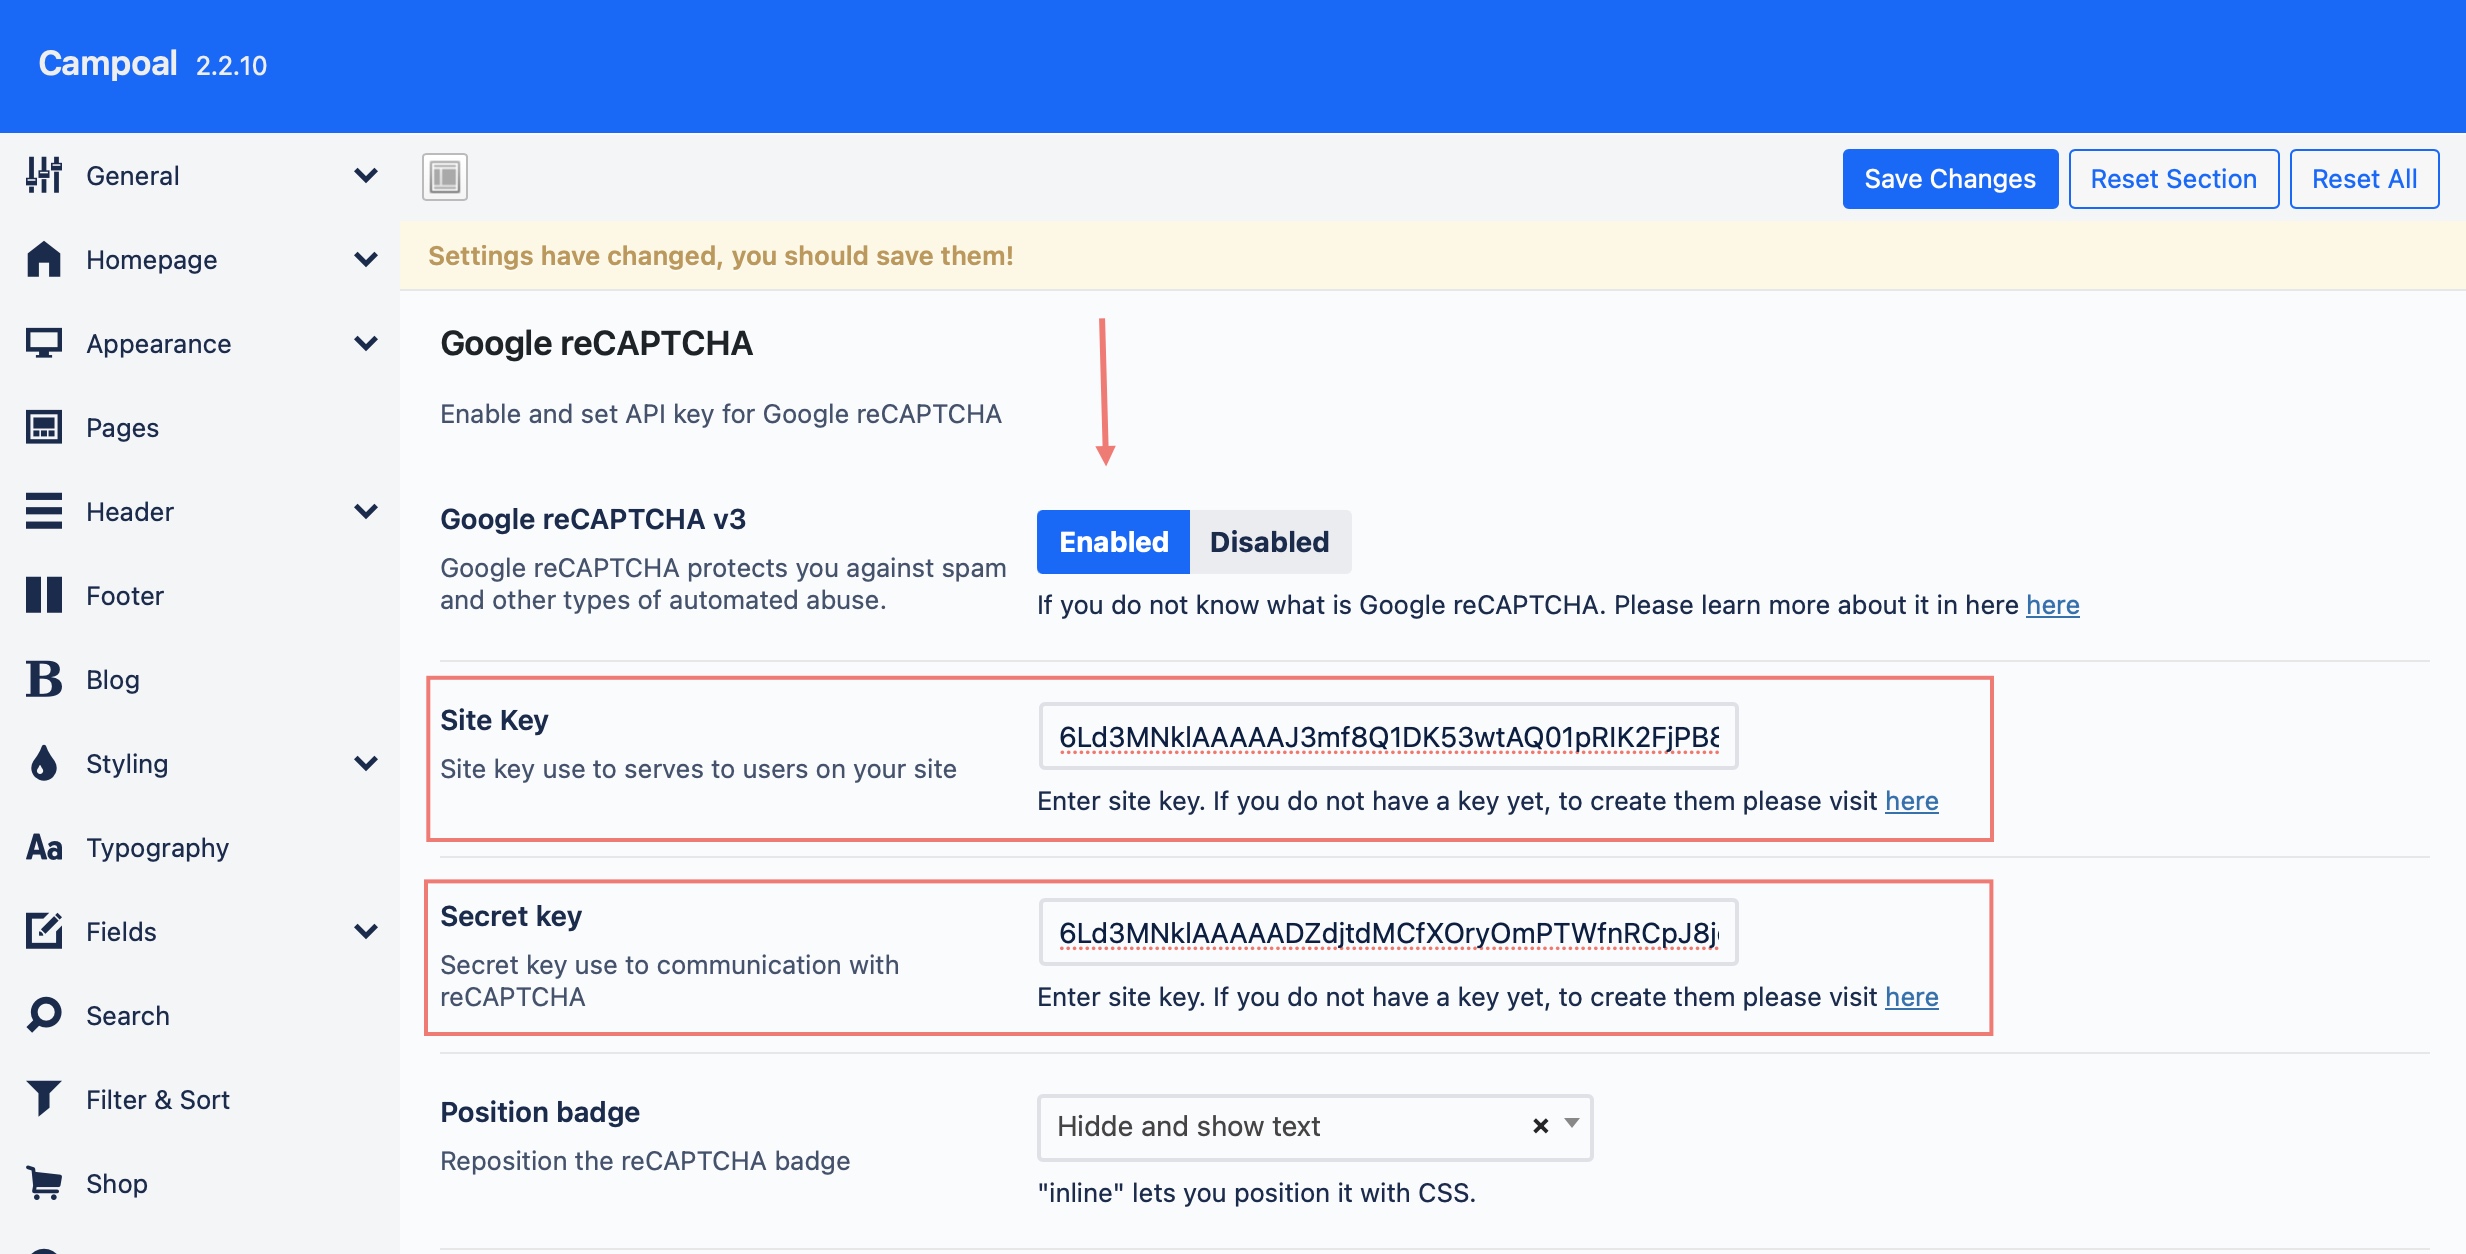Expand the Header submenu chevron
The image size is (2466, 1254).
pyautogui.click(x=366, y=511)
